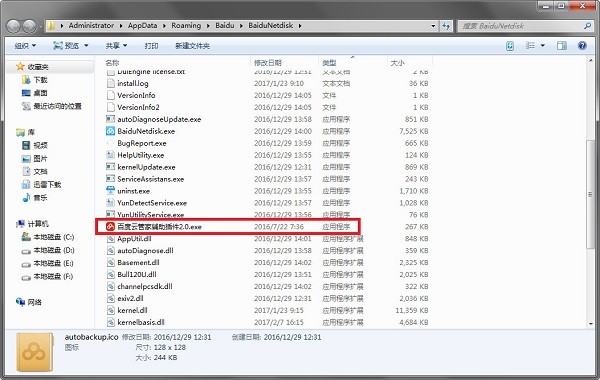Click the vertical scrollbar of file list
This screenshot has height=380, width=600.
point(590,192)
